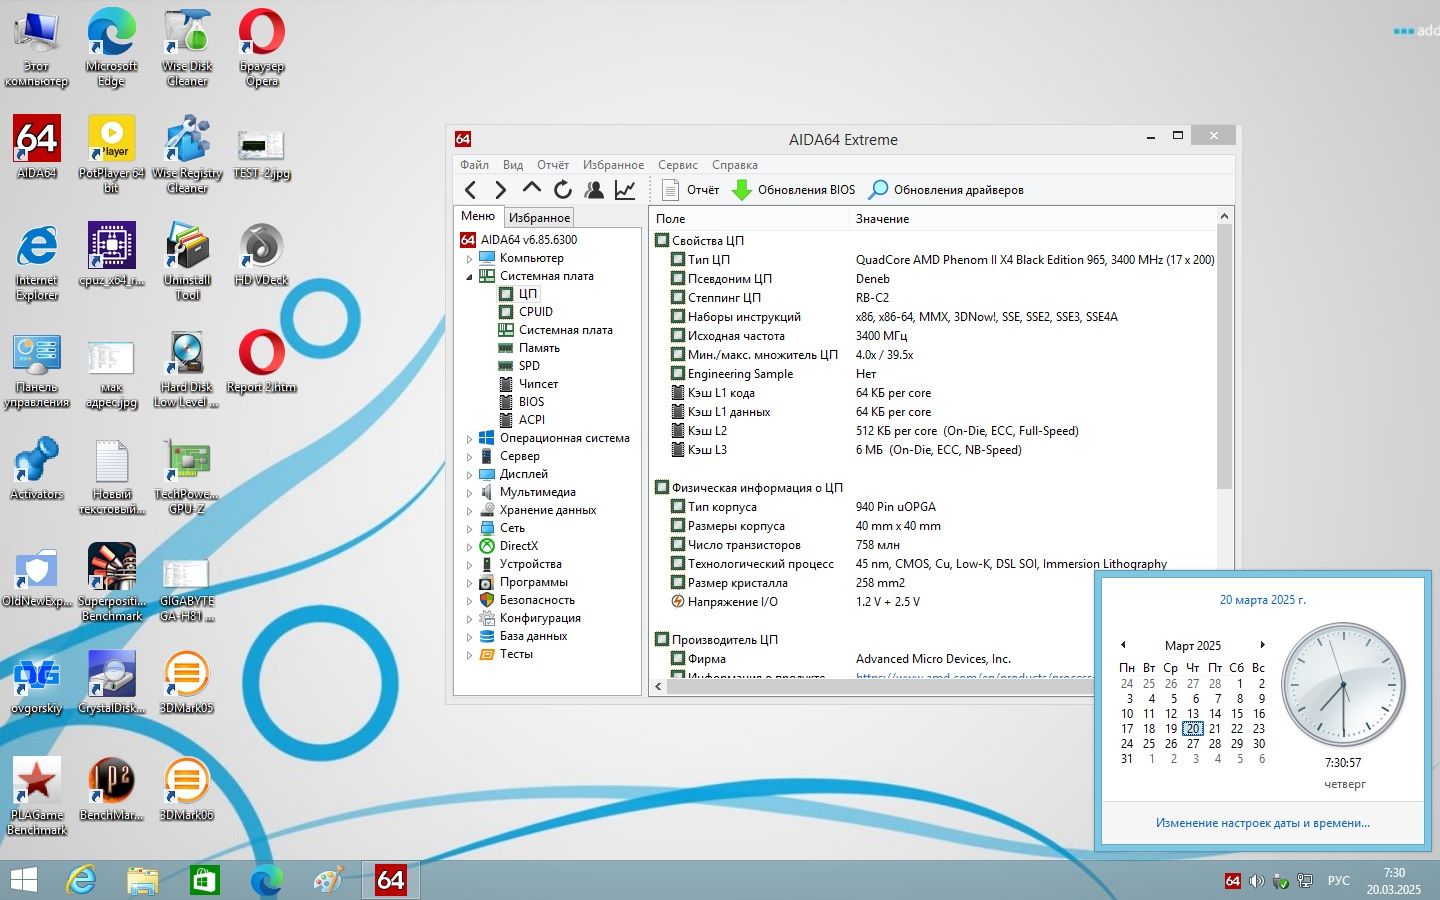This screenshot has height=900, width=1440.
Task: Click the vertical scrollbar thumb in details pane
Action: pyautogui.click(x=1224, y=357)
